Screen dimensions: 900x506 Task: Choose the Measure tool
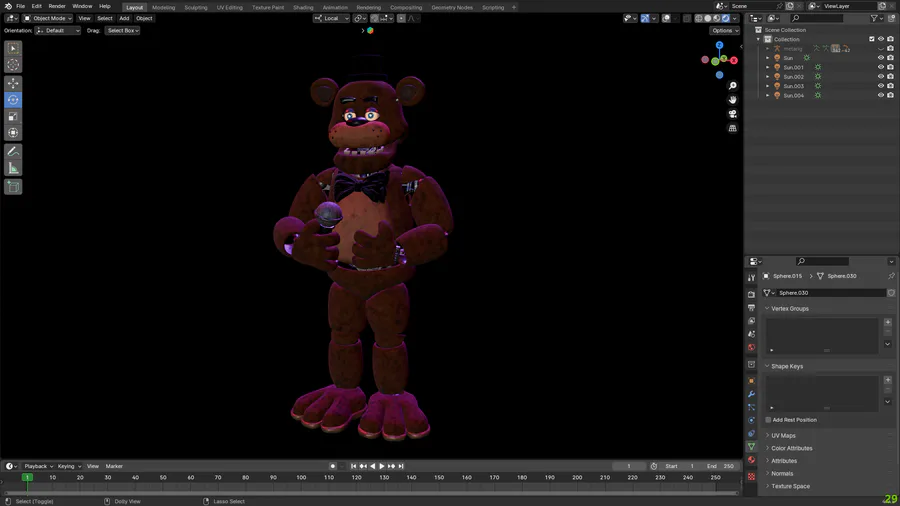13,168
